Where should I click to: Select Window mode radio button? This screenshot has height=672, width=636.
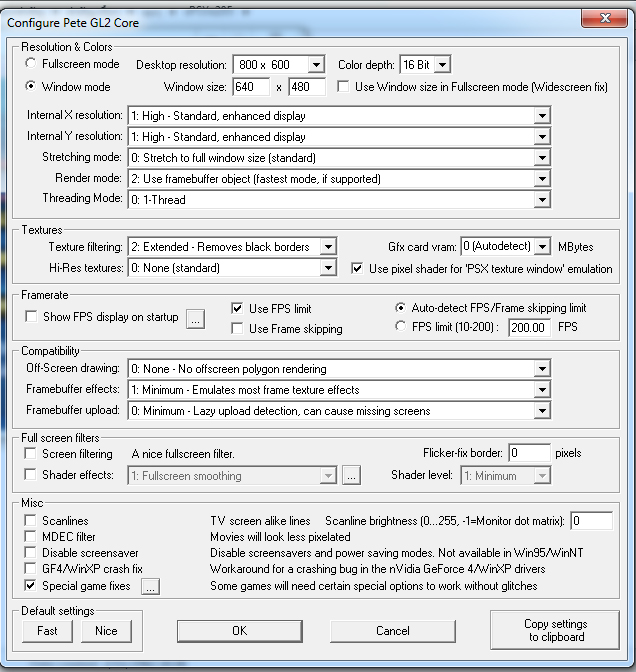[x=31, y=86]
